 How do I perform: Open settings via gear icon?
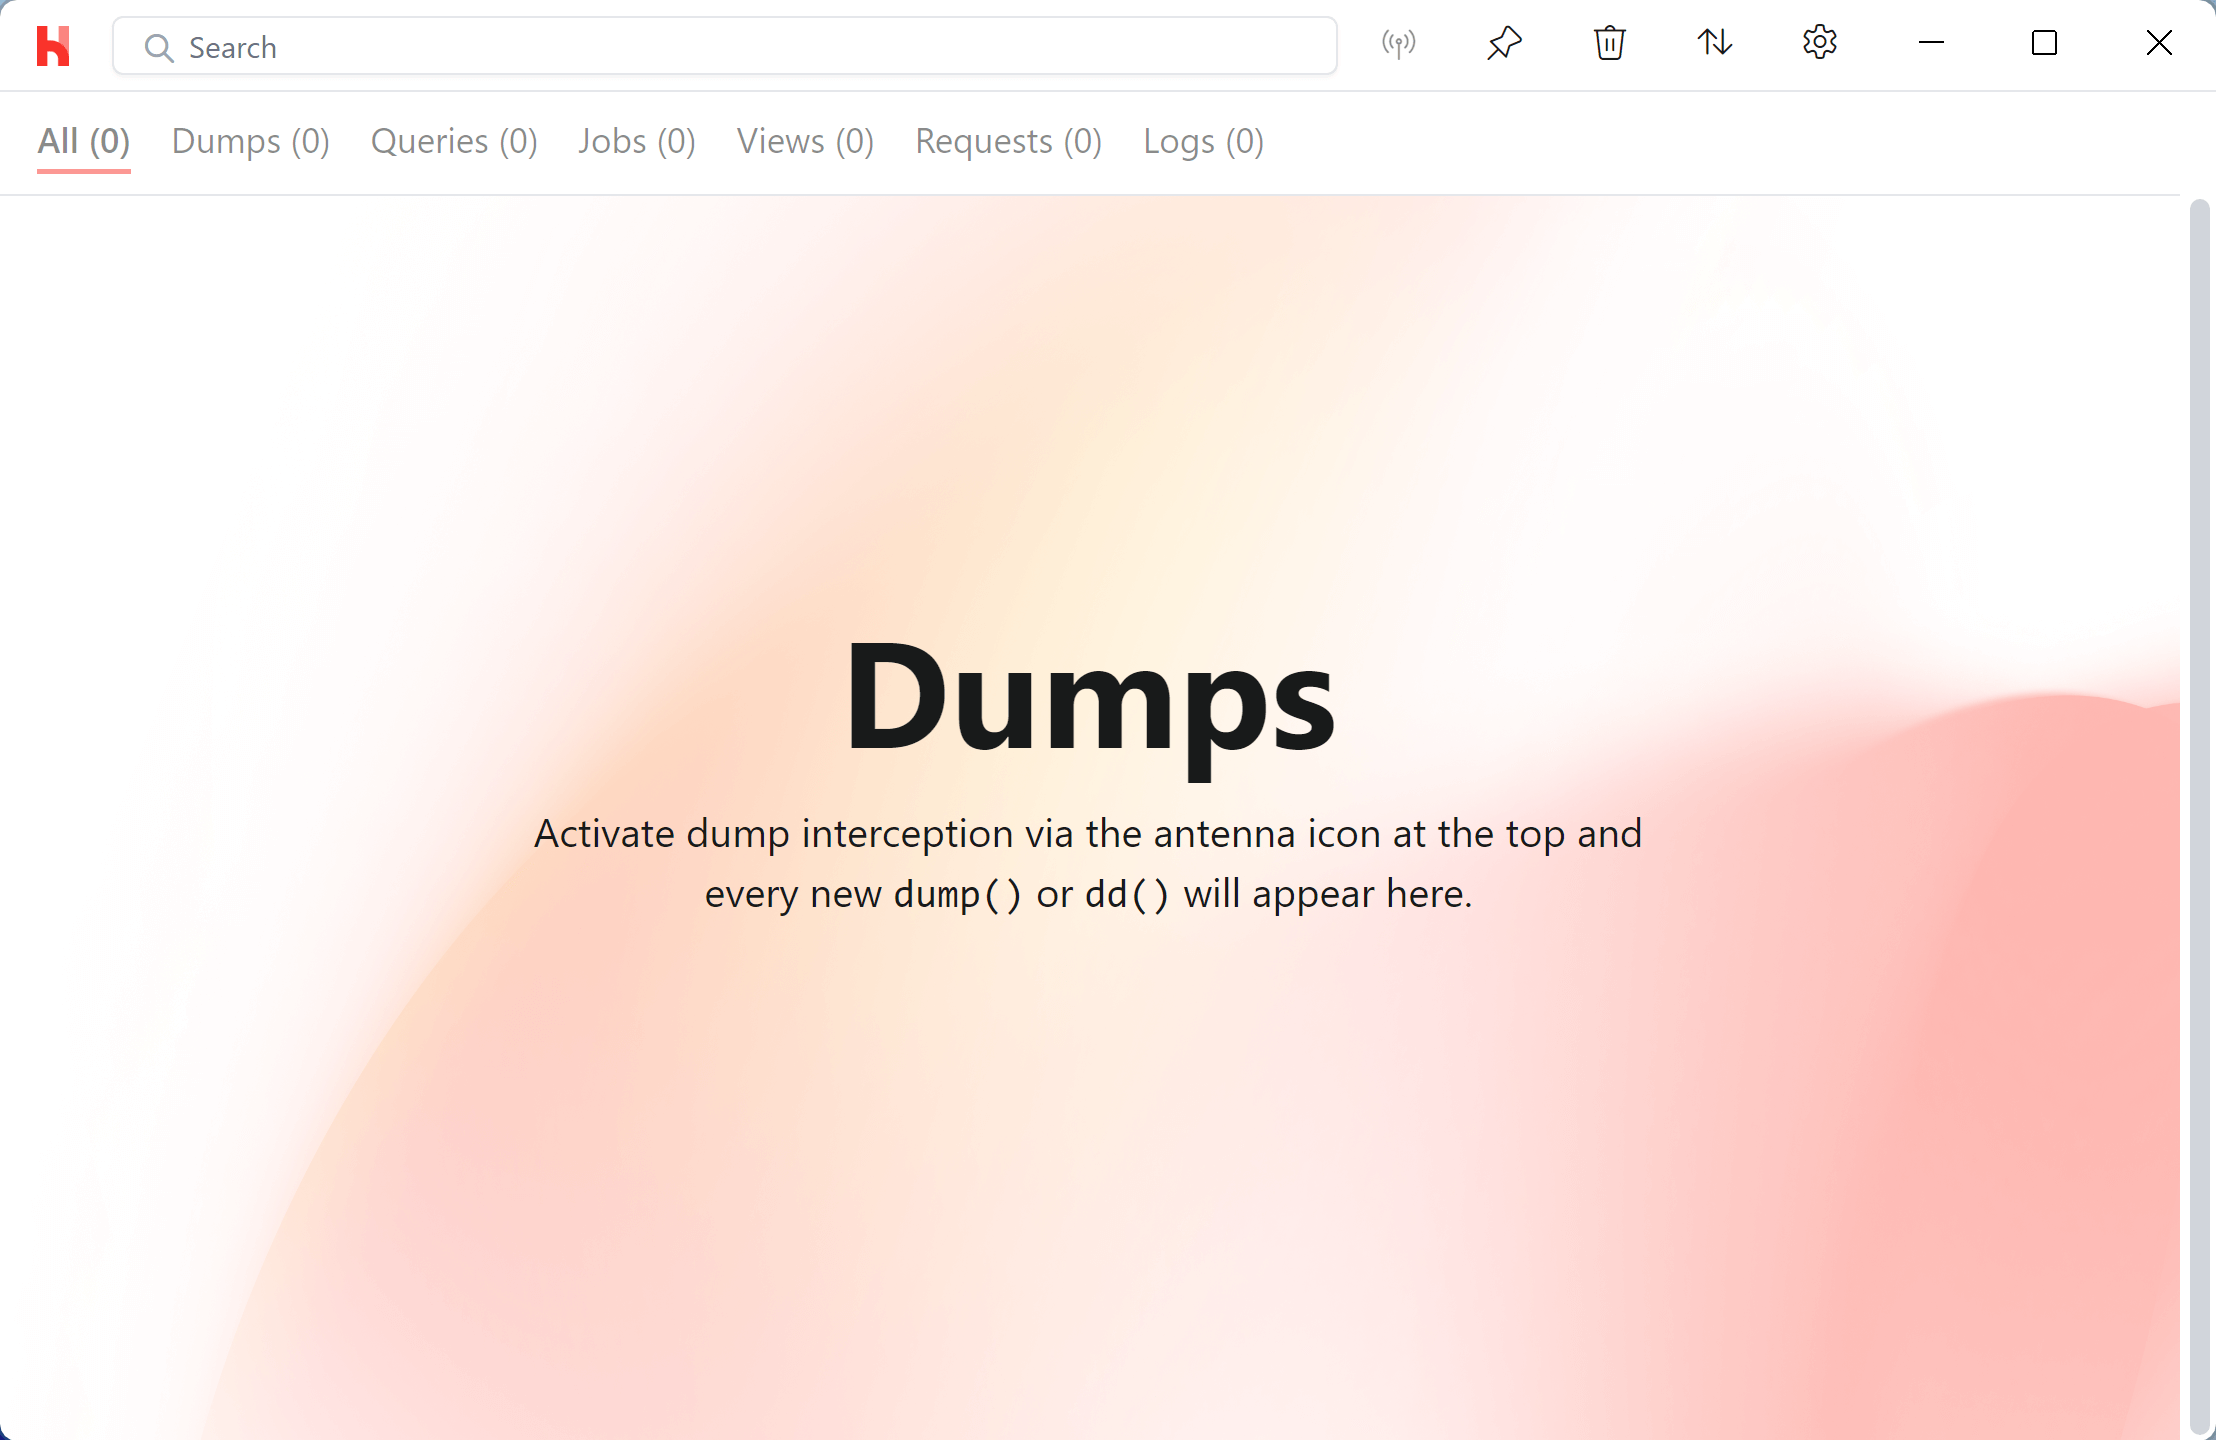click(1818, 44)
